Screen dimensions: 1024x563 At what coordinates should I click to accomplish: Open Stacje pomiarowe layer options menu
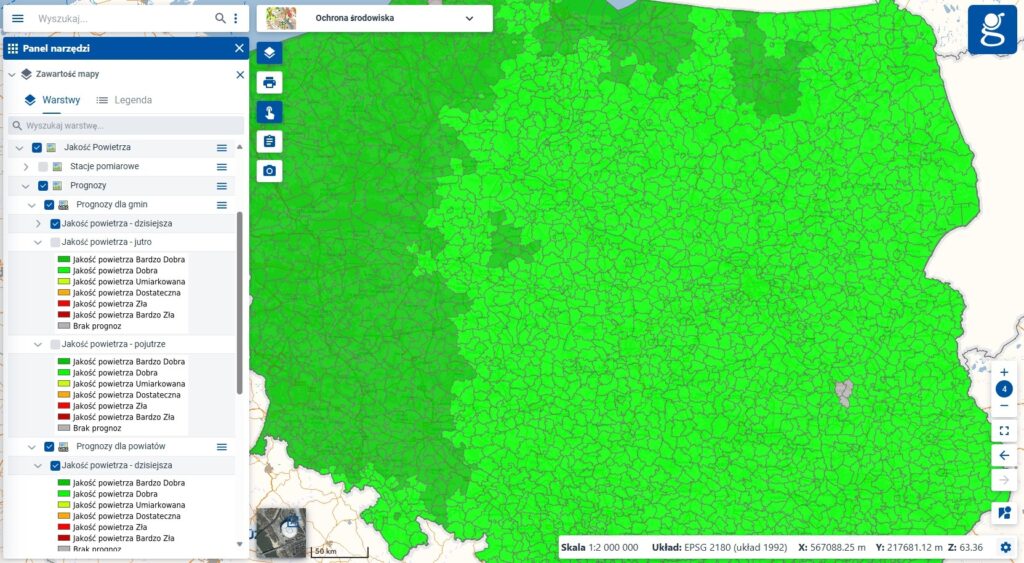coord(221,167)
